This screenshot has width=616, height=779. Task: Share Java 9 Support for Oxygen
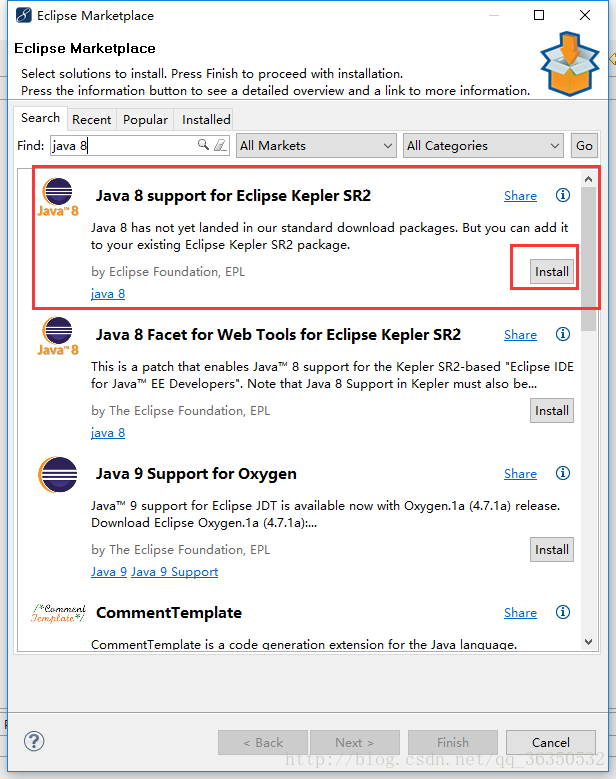point(520,474)
